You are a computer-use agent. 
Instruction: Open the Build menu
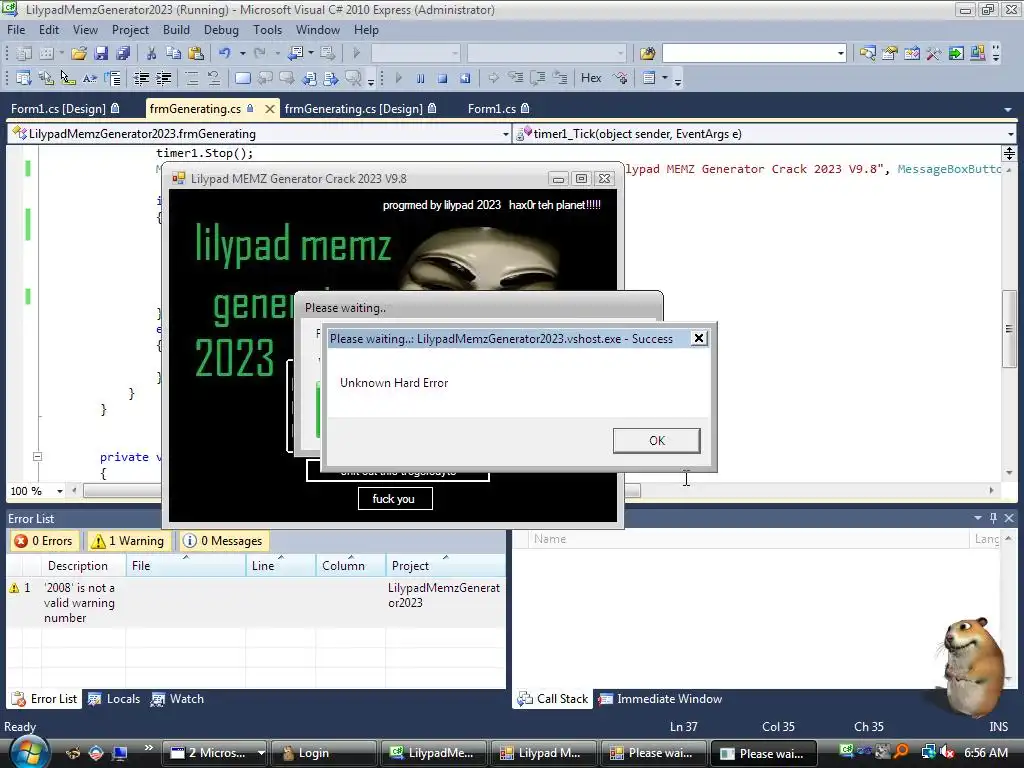176,29
